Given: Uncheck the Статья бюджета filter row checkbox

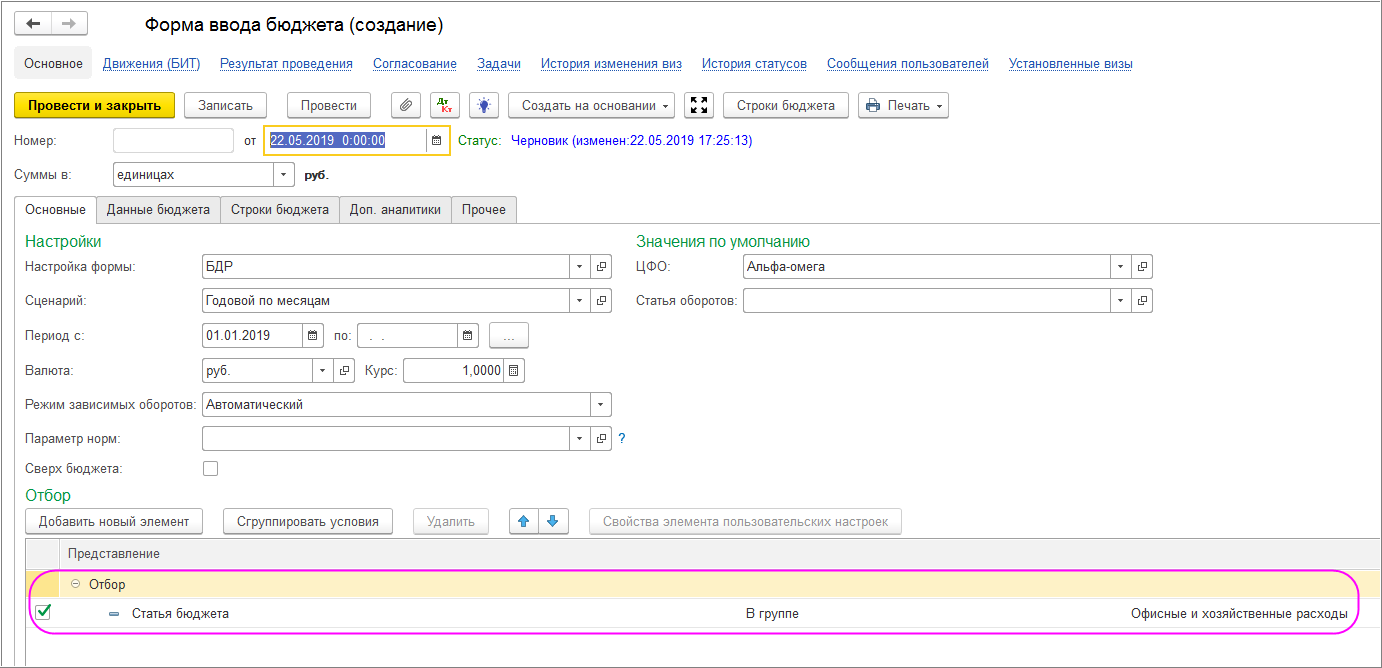Looking at the screenshot, I should (44, 613).
